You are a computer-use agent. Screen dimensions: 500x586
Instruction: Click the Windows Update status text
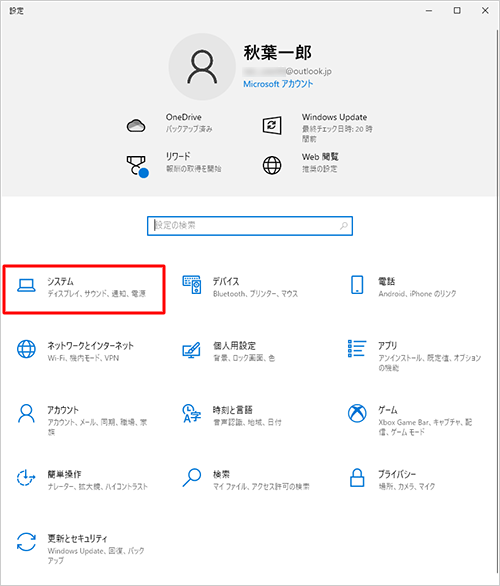tap(337, 134)
